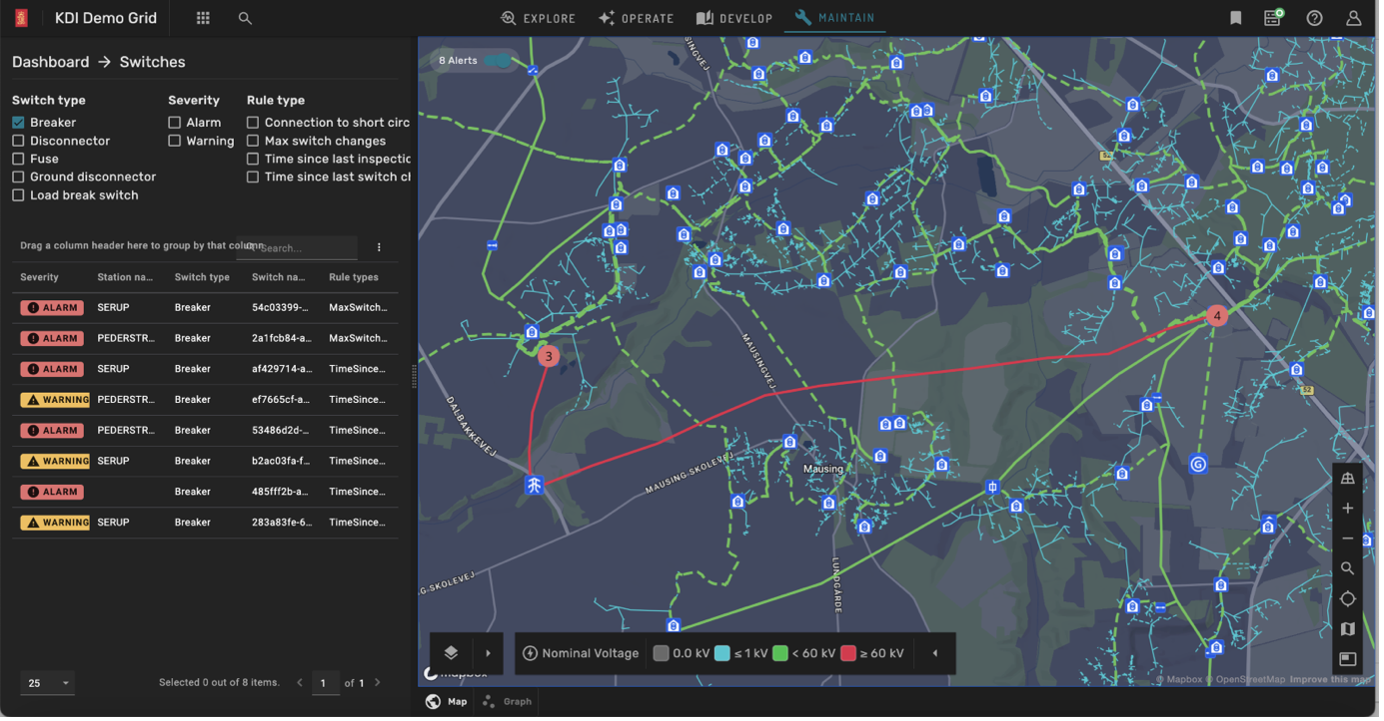Viewport: 1384px width, 721px height.
Task: Enable Ground disconnector filter
Action: (x=18, y=178)
